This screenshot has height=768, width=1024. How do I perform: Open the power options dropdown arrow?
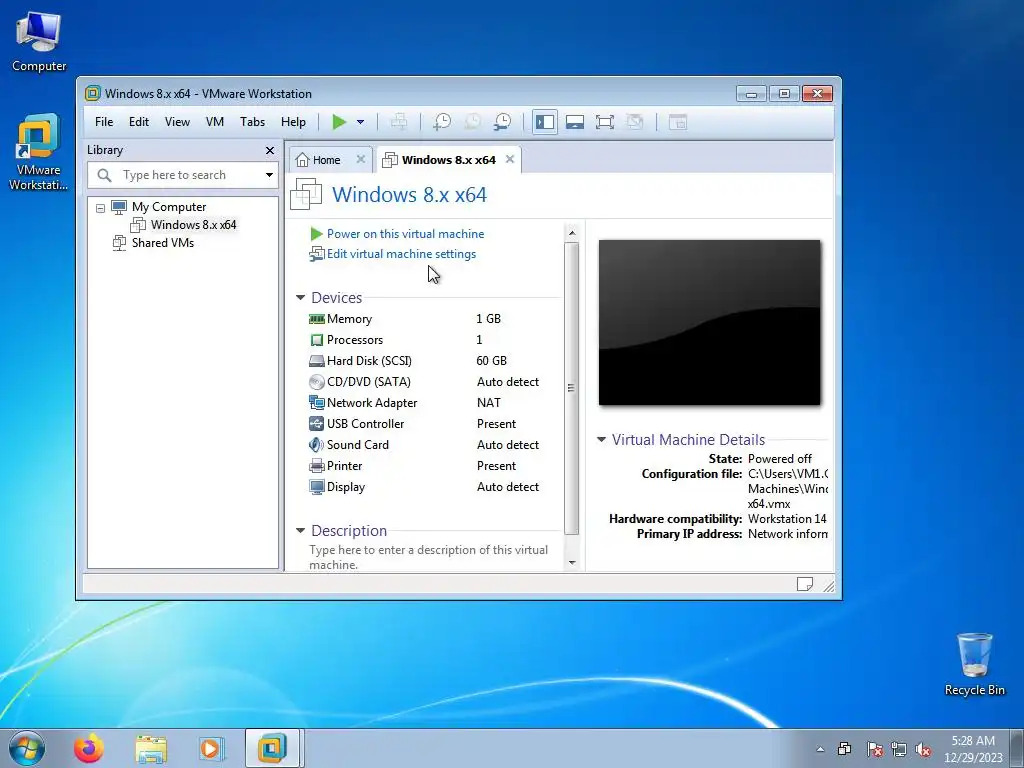[360, 122]
